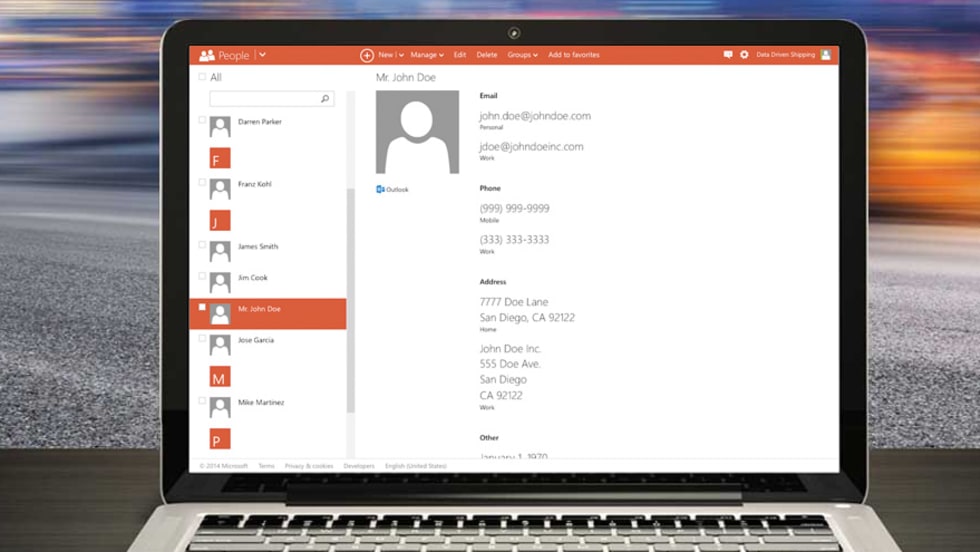Click Delete in the command bar
The height and width of the screenshot is (552, 980).
(487, 55)
